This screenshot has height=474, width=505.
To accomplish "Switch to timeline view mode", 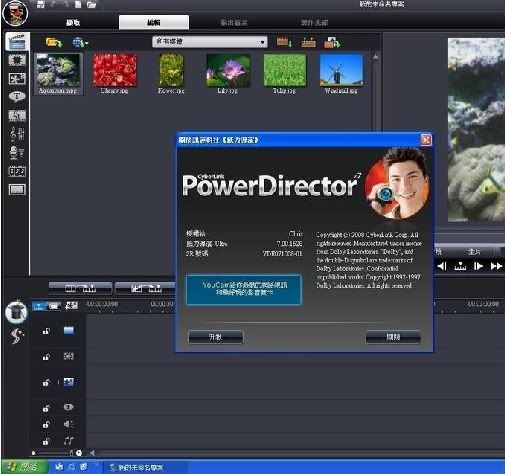I will [x=39, y=306].
